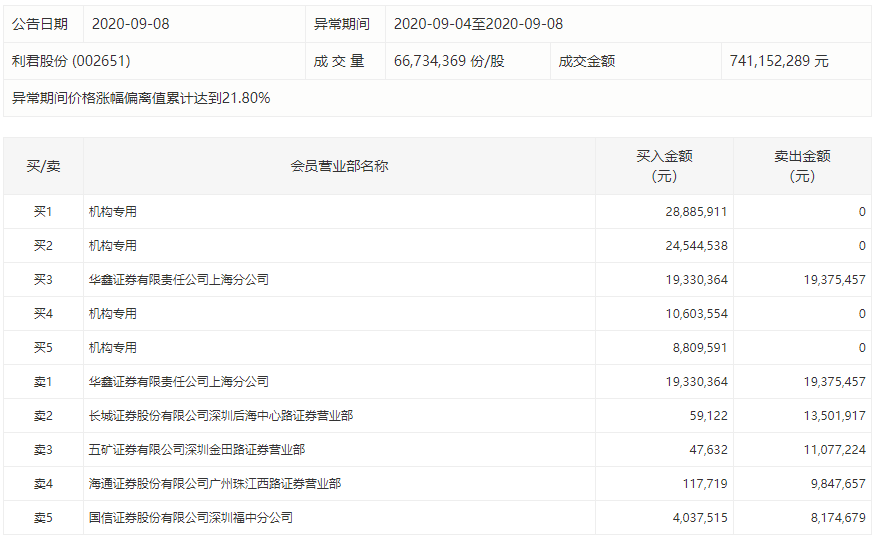Open 机构专用 in the 买1 row

(113, 212)
